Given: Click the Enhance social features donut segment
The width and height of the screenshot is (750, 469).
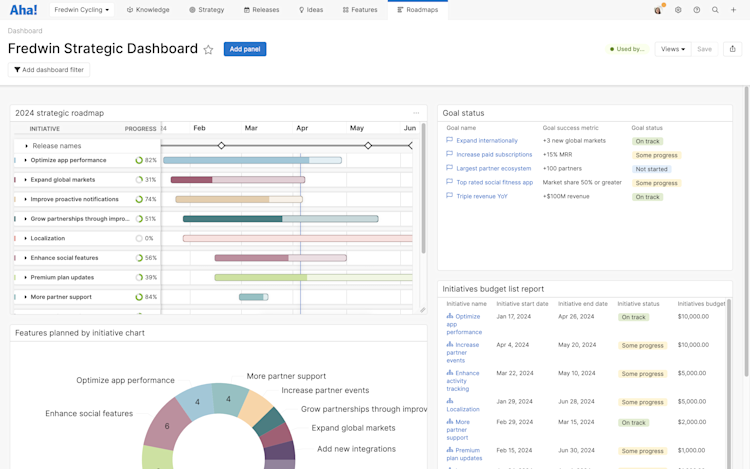Looking at the screenshot, I should tap(165, 425).
